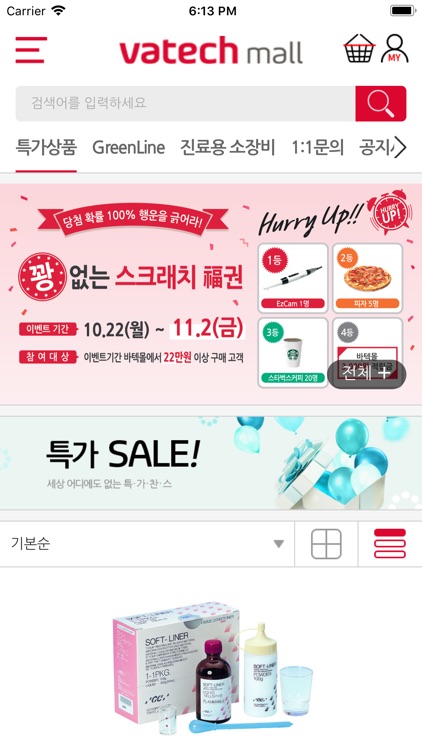The height and width of the screenshot is (750, 422).
Task: Click the vatech mall logo
Action: click(x=211, y=51)
